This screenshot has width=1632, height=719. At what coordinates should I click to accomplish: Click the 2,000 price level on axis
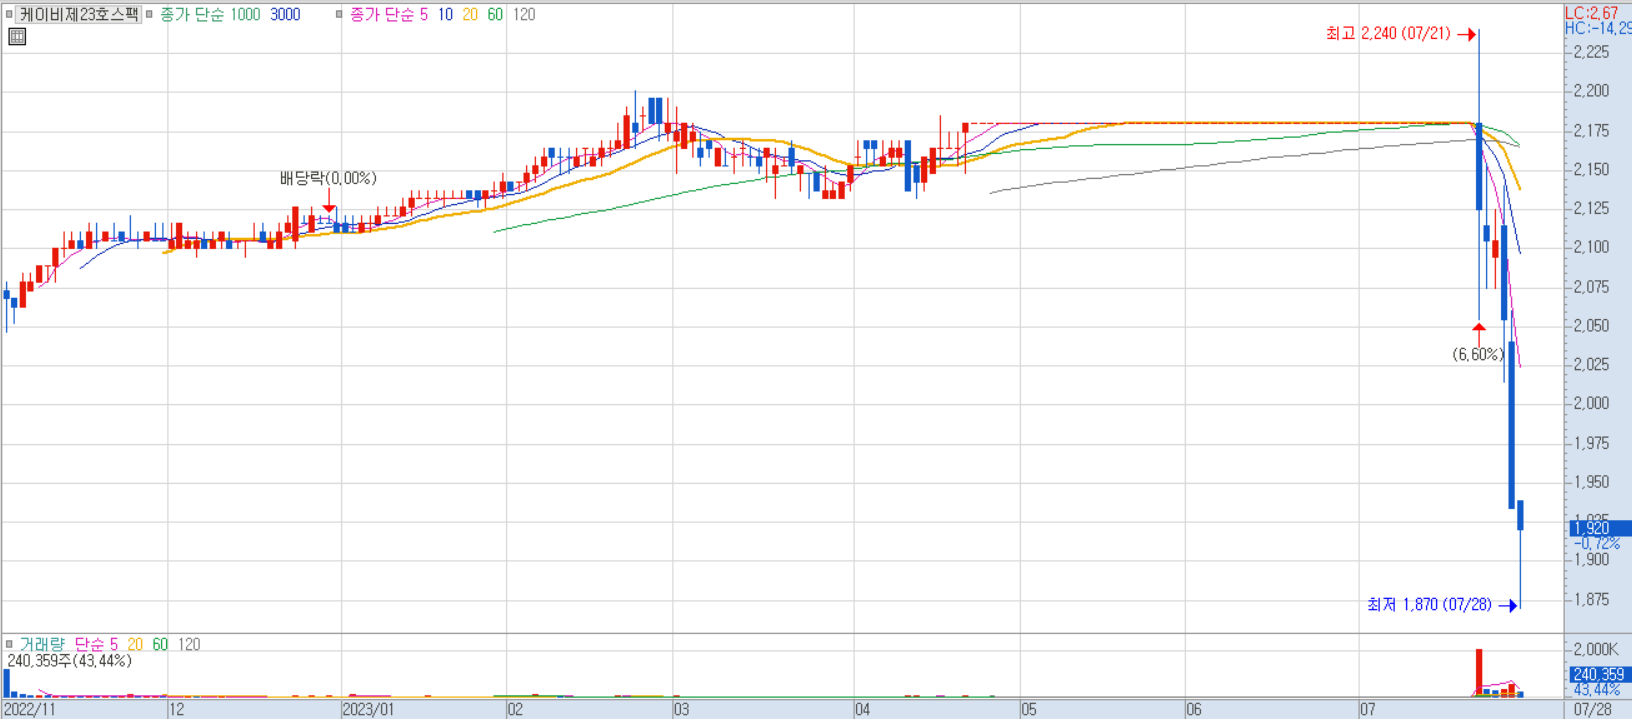coord(1591,403)
